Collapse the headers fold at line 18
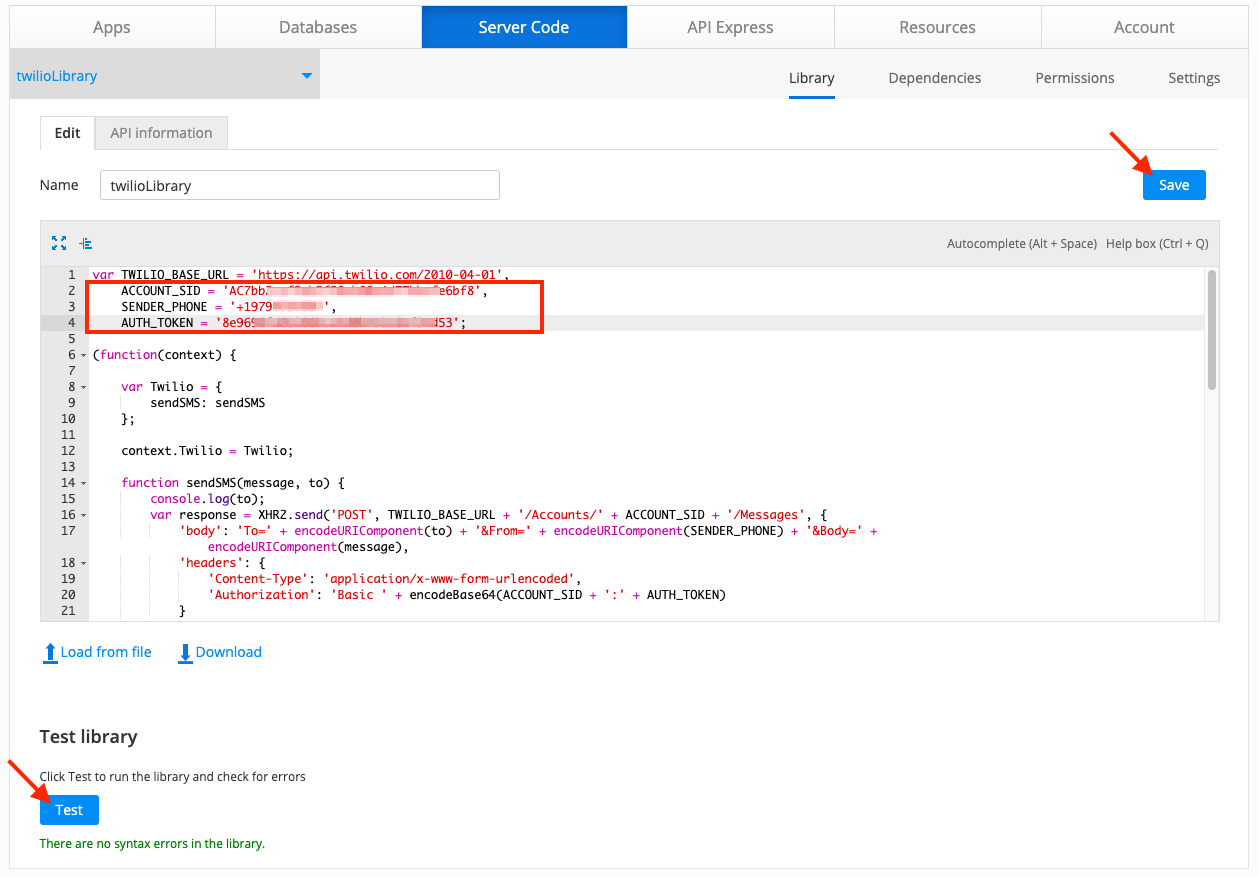The image size is (1258, 877). (84, 563)
